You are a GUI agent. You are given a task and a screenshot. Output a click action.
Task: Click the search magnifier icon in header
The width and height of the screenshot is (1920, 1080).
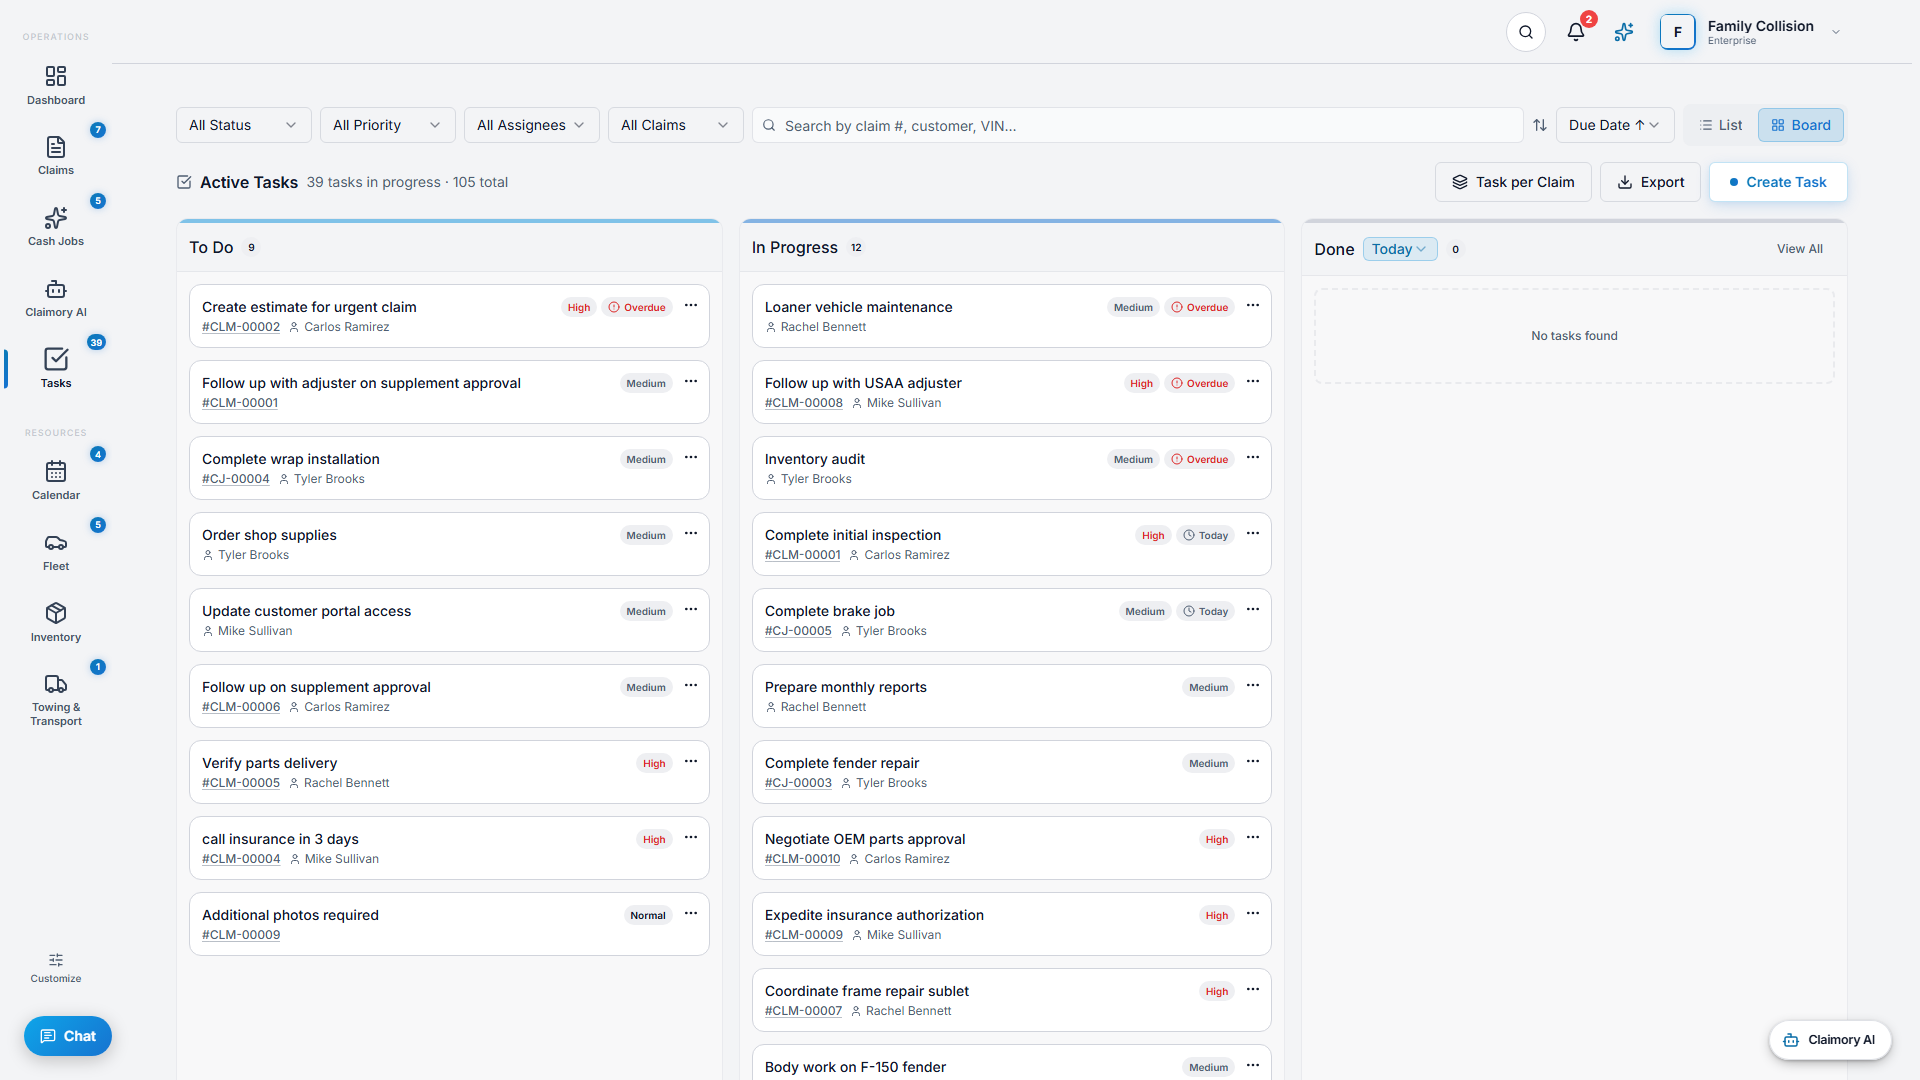click(x=1526, y=32)
